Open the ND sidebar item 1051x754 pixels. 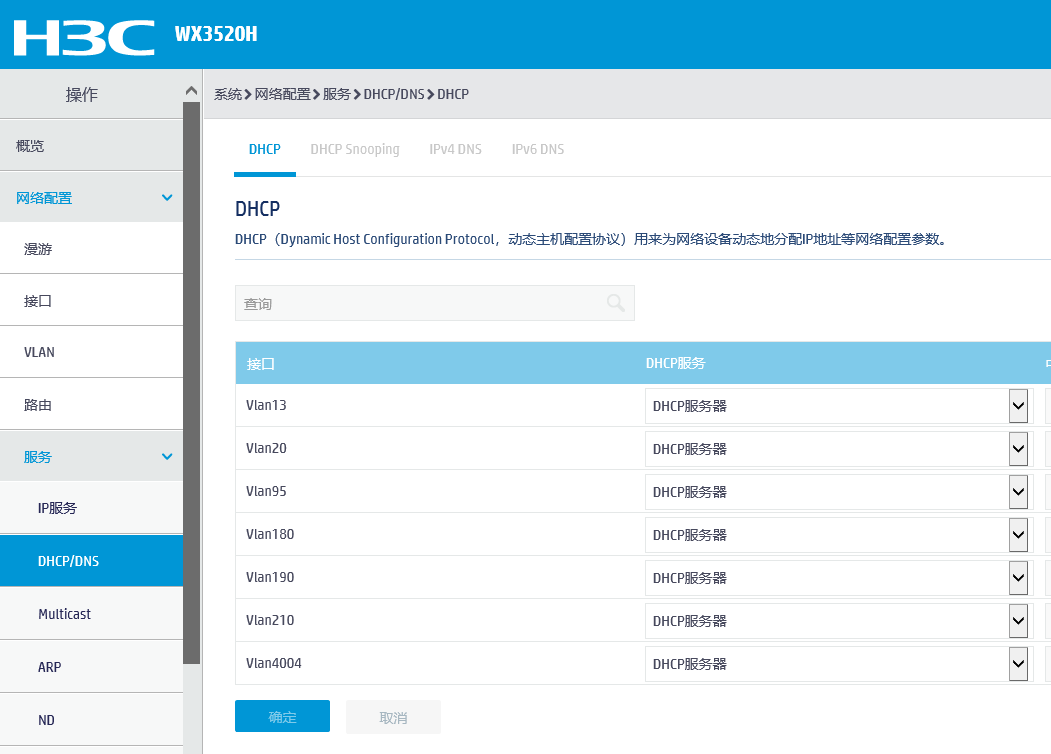[x=91, y=720]
